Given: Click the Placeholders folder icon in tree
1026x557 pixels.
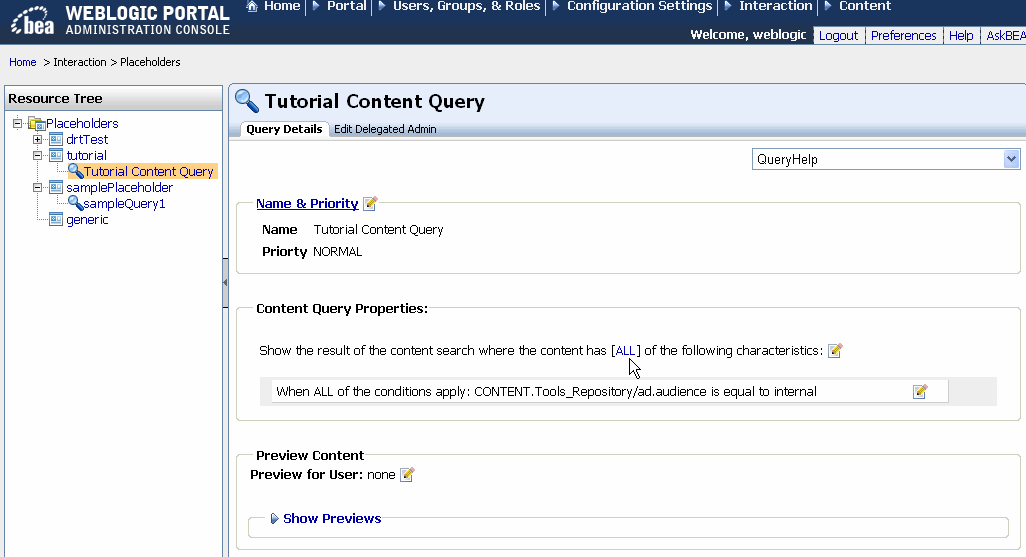Looking at the screenshot, I should pyautogui.click(x=36, y=123).
